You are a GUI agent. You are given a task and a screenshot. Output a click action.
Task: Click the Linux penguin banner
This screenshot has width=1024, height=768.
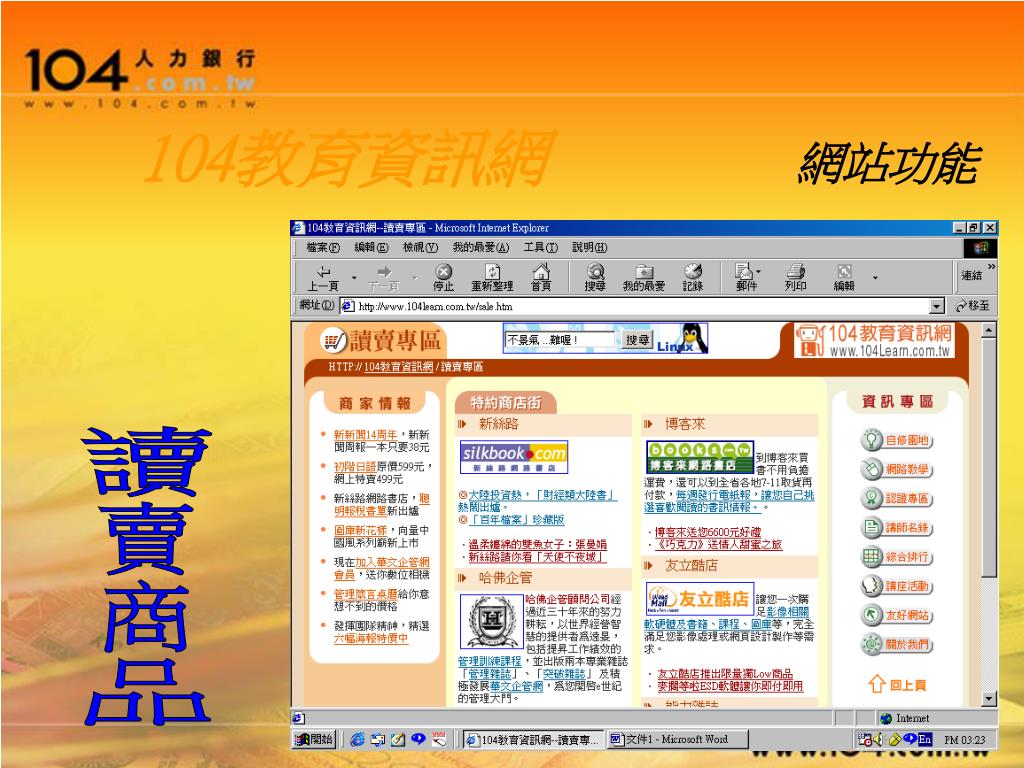pos(682,340)
